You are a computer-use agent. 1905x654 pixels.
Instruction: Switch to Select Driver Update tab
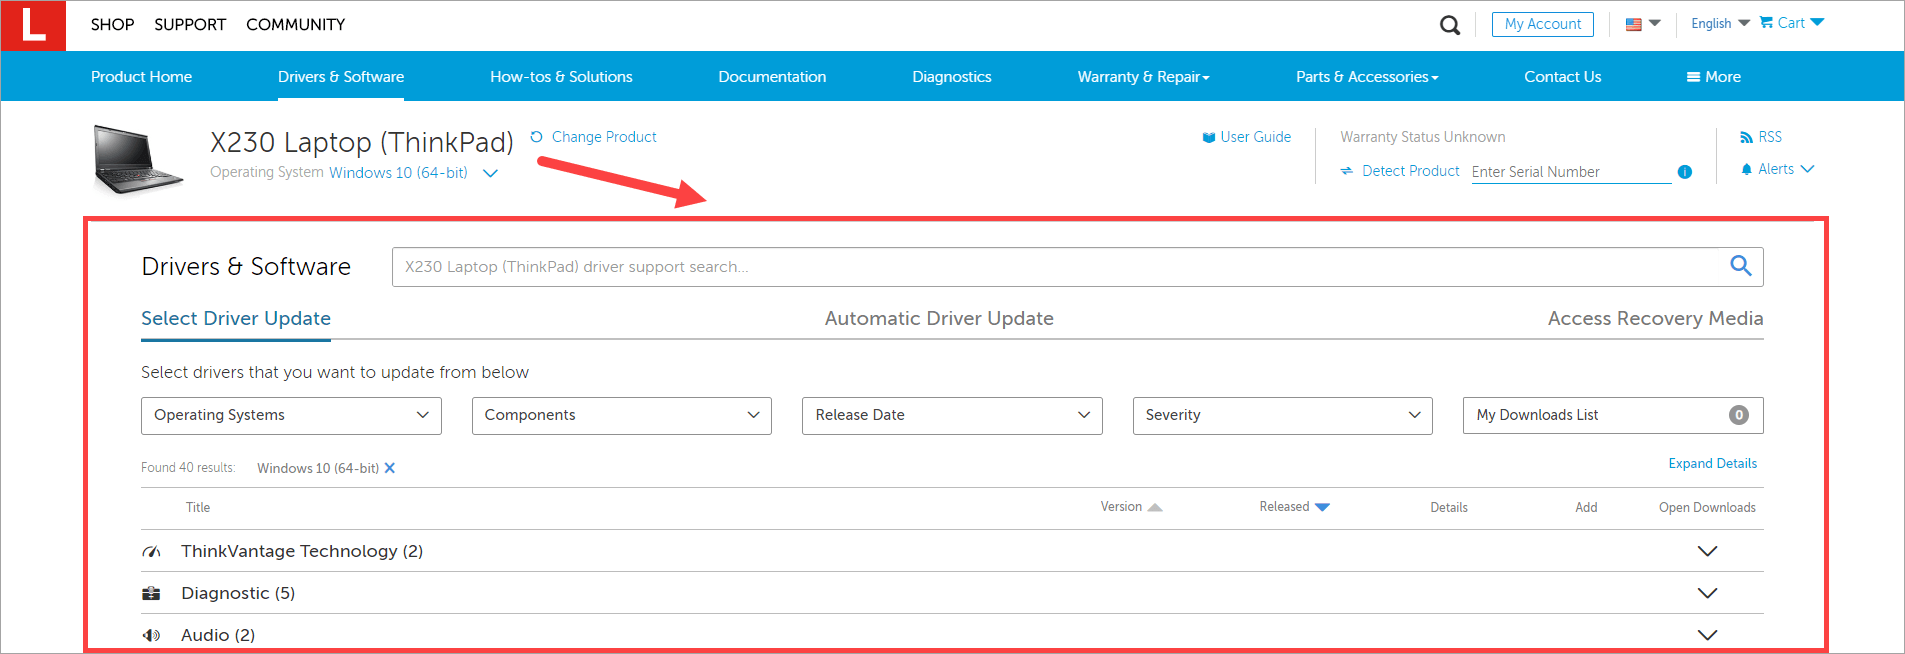(236, 319)
